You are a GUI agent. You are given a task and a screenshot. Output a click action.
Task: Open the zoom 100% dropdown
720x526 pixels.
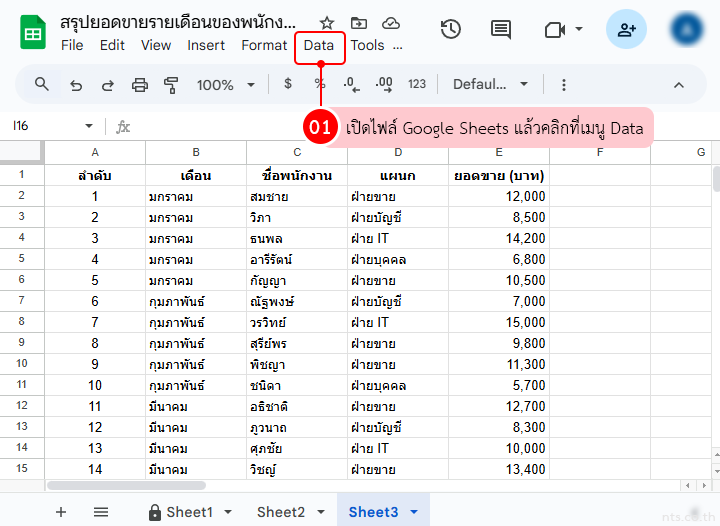coord(223,85)
